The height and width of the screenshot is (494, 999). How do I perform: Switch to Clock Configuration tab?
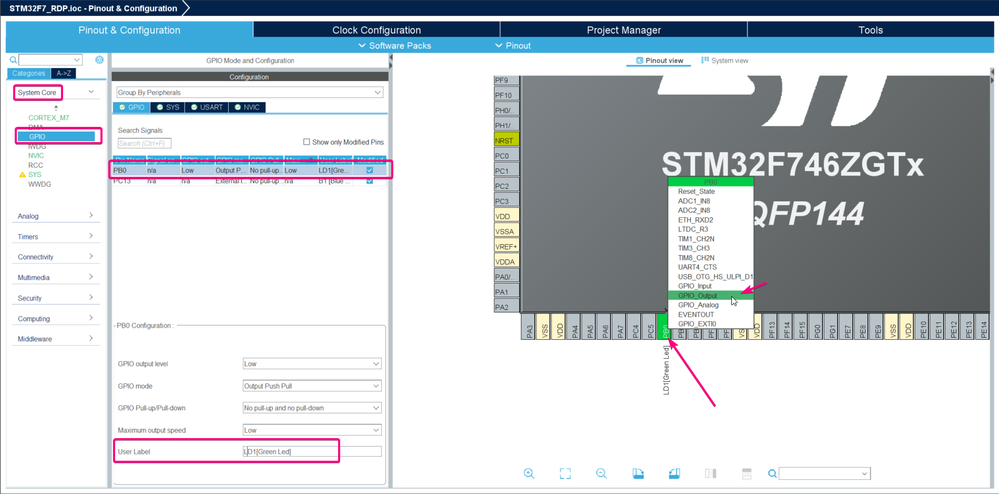click(377, 30)
